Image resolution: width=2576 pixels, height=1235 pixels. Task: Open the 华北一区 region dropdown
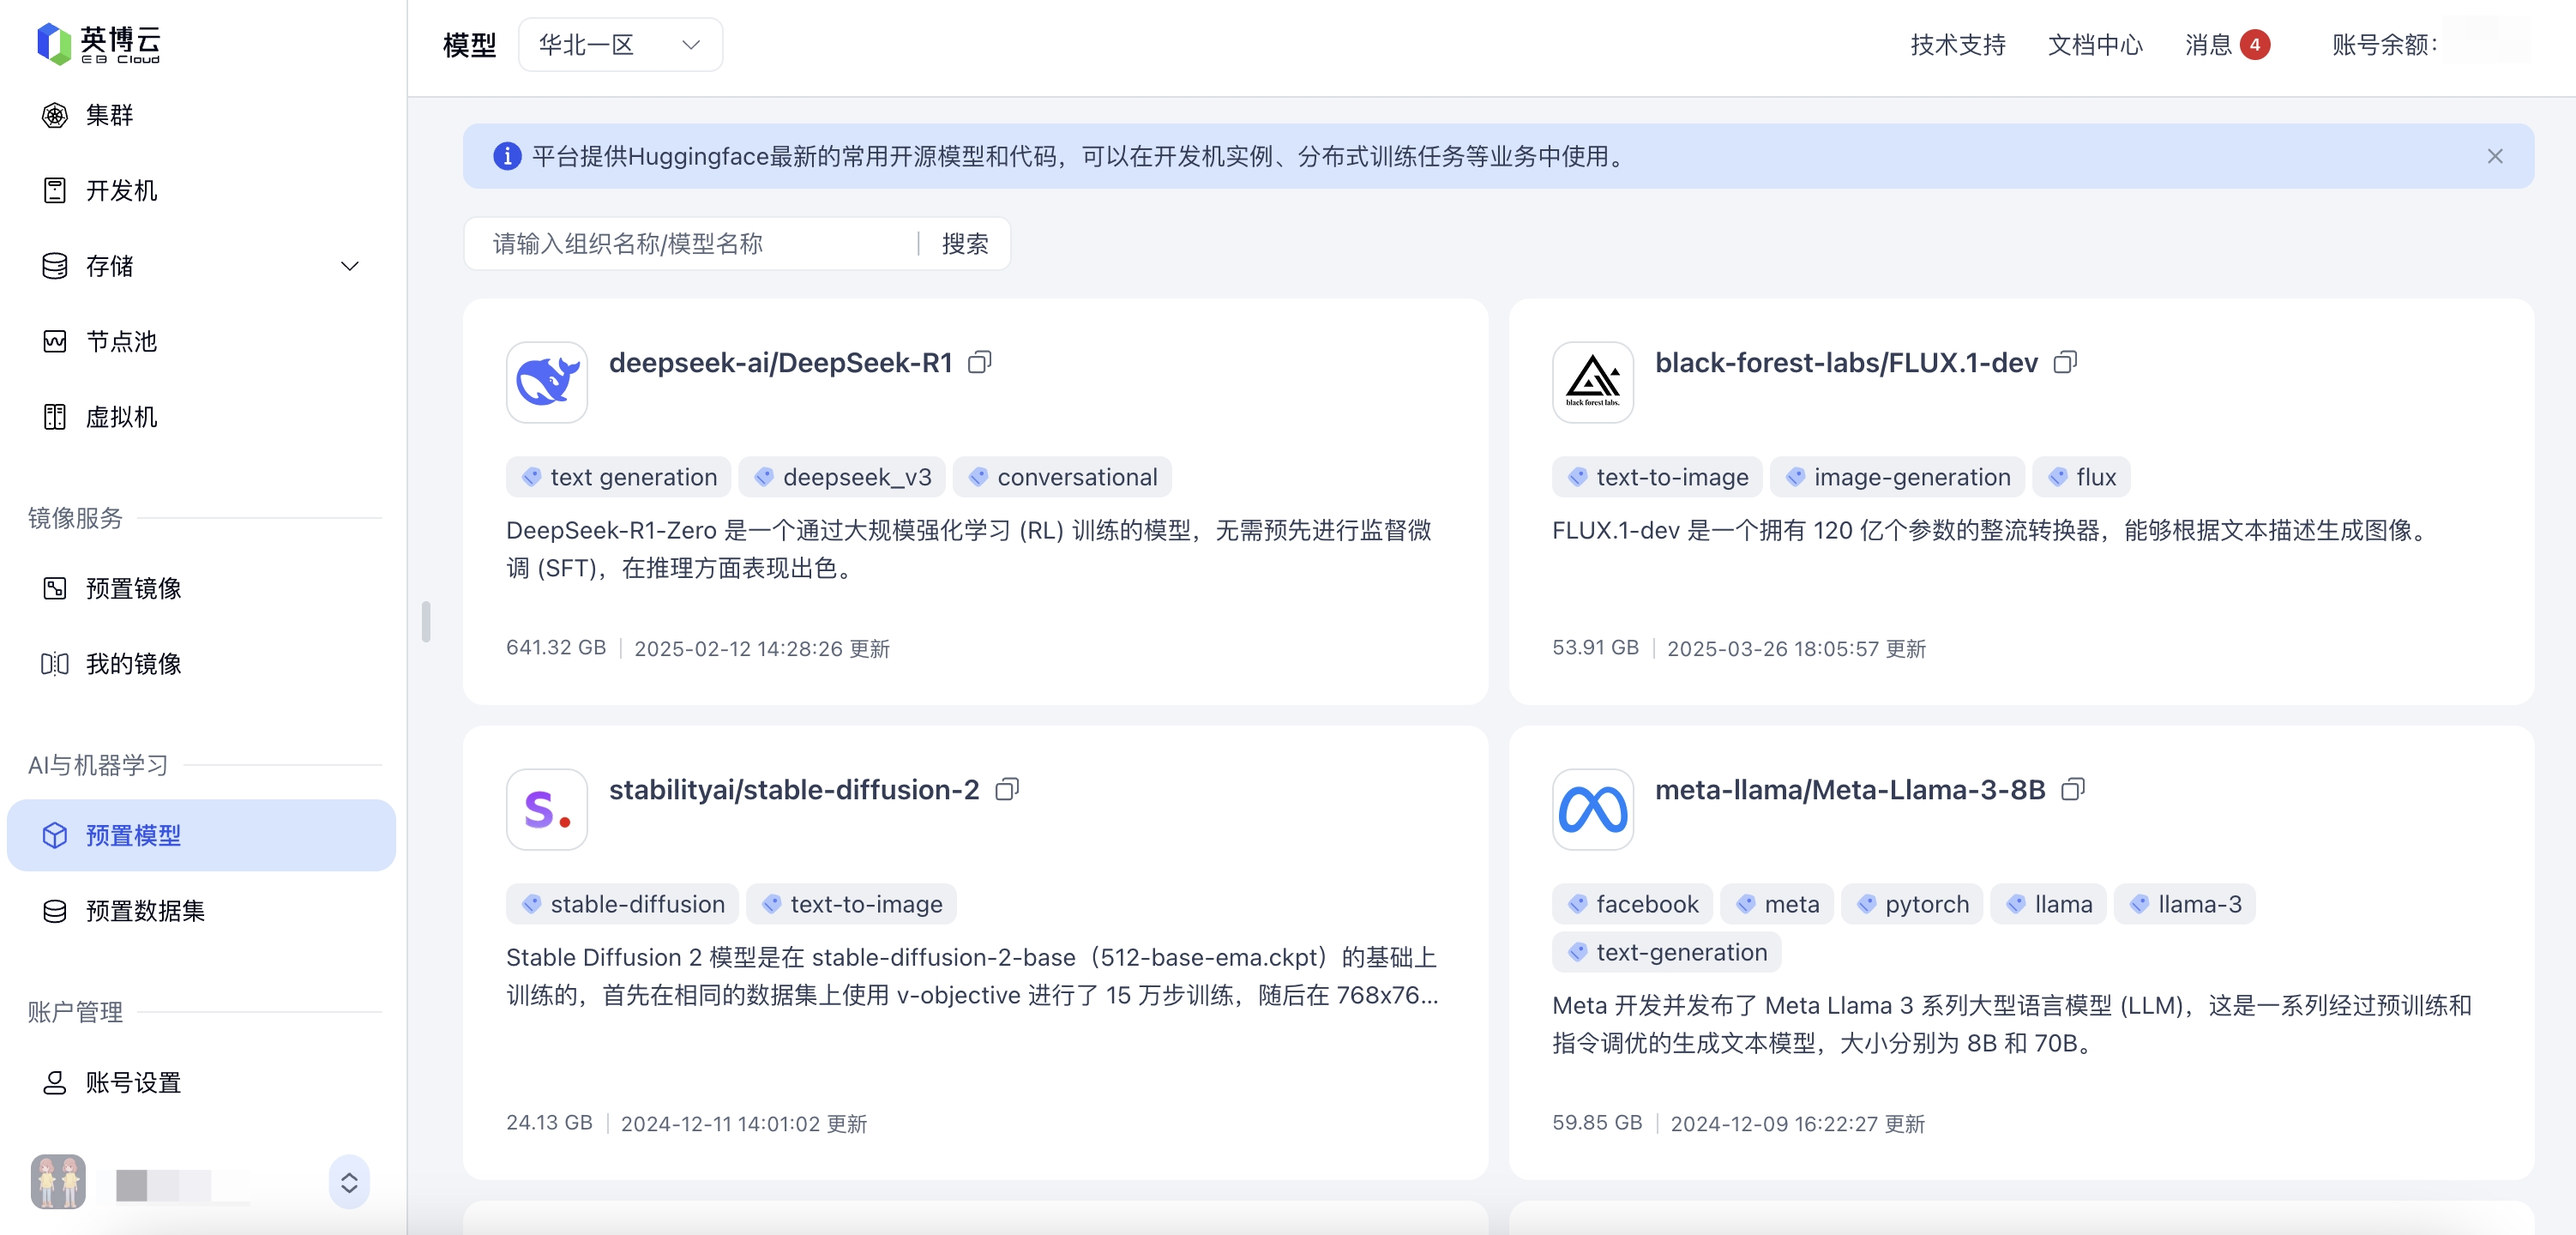[620, 45]
